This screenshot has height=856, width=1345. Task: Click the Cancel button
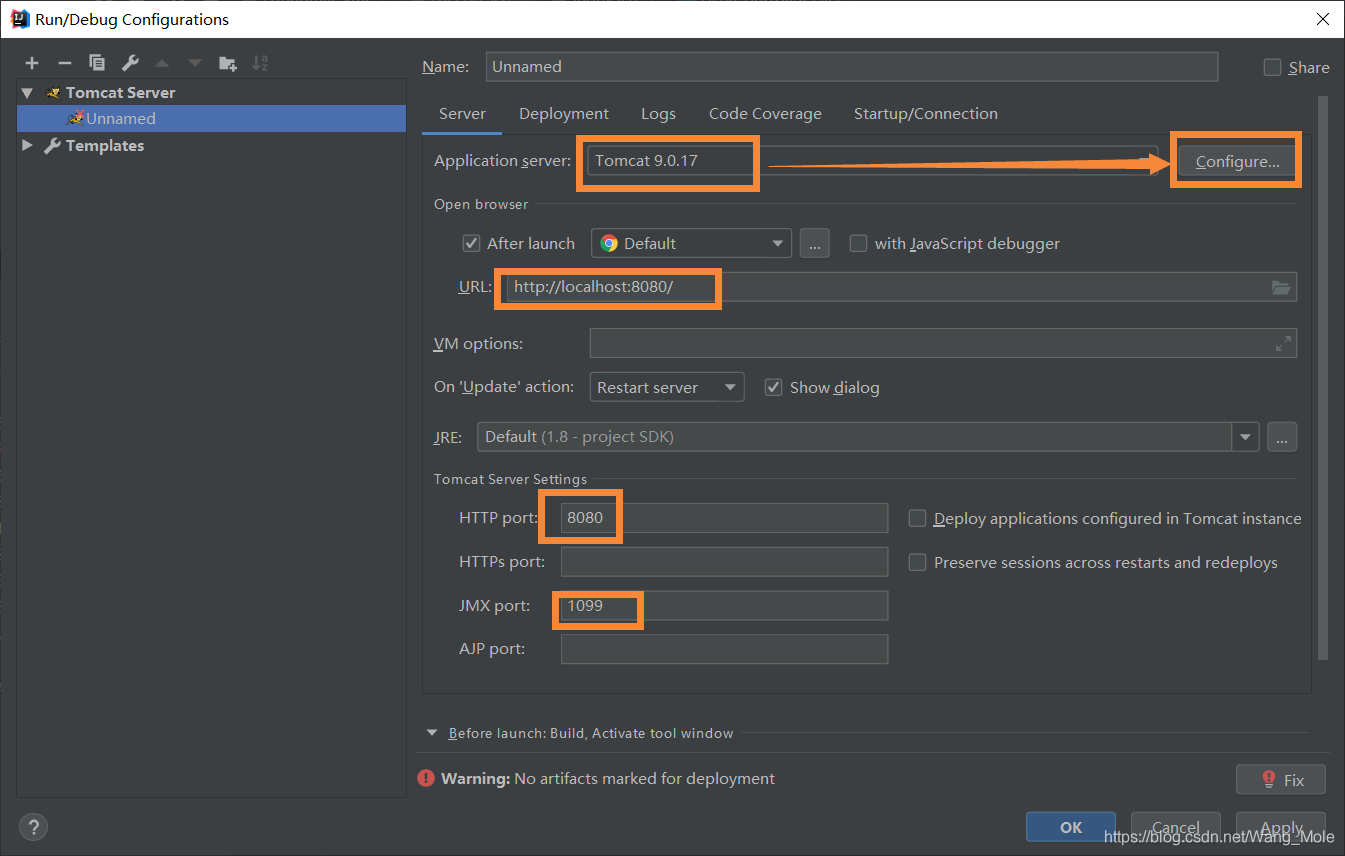coord(1176,827)
